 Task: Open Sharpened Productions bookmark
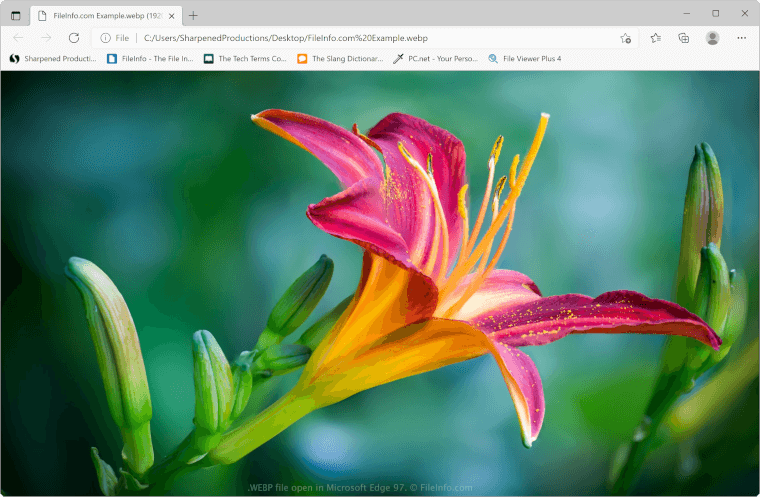(53, 59)
